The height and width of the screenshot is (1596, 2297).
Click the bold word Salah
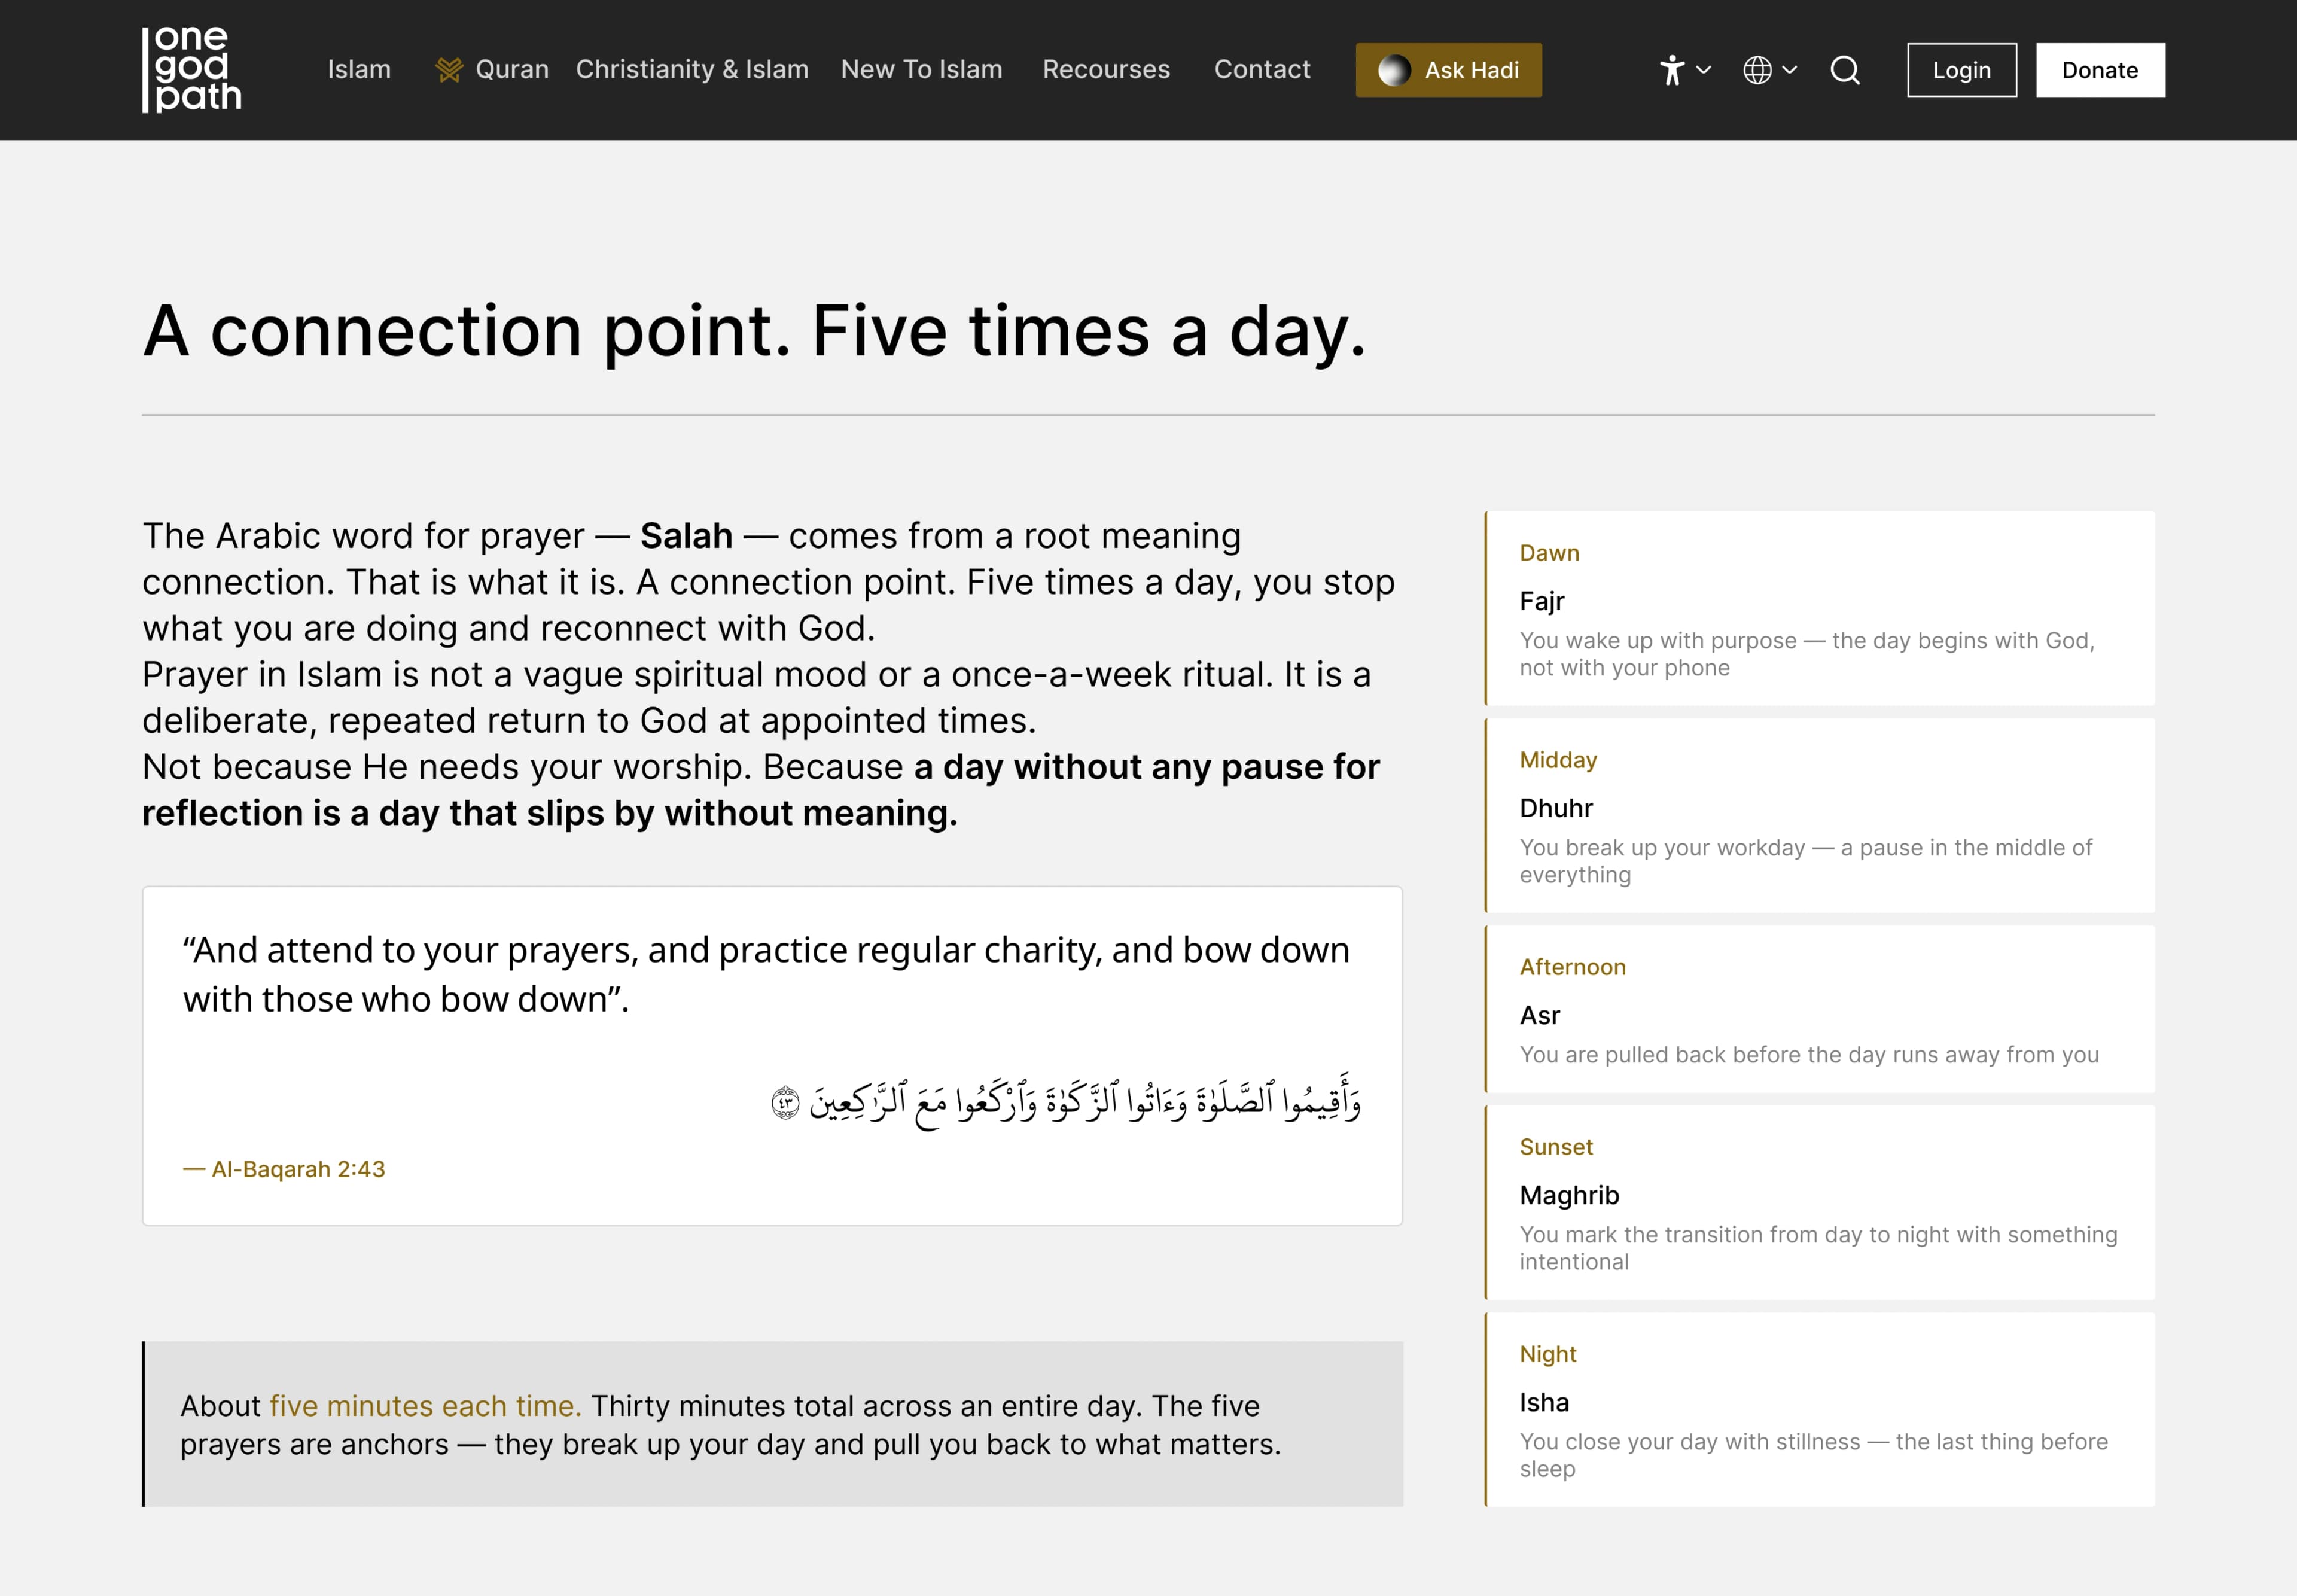pos(686,536)
